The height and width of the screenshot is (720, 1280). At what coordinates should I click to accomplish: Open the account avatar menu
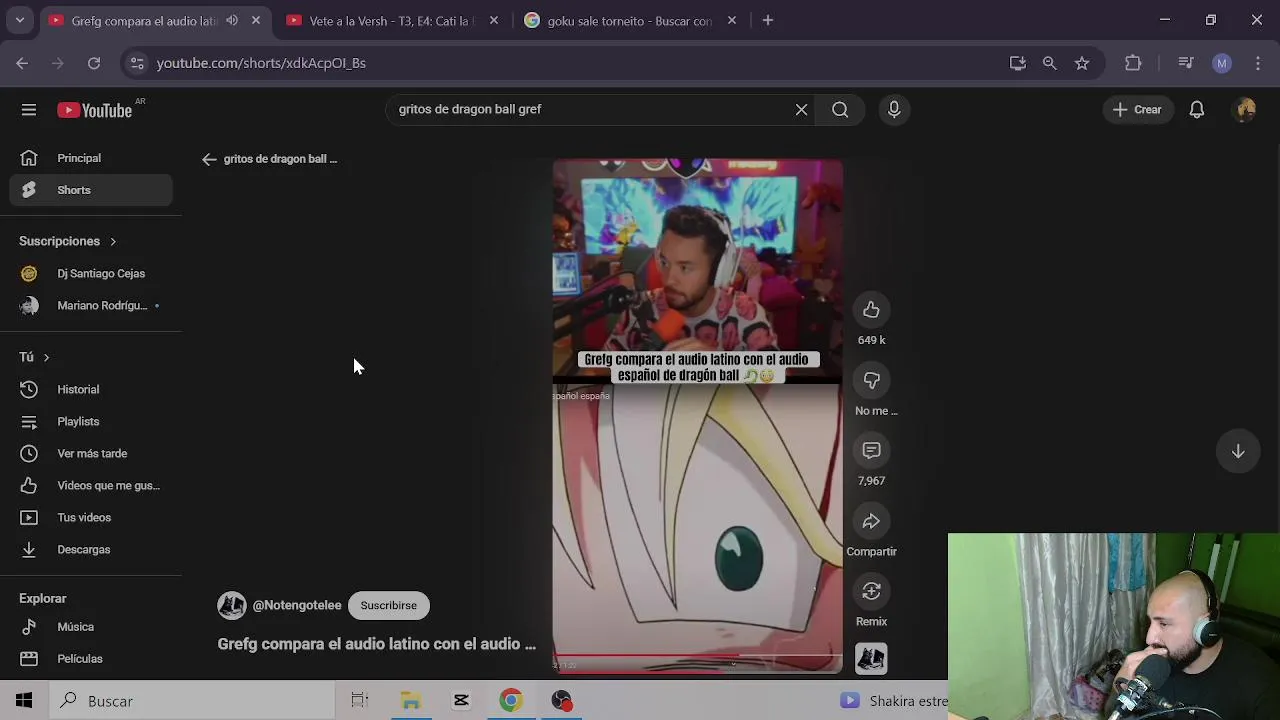(1245, 110)
